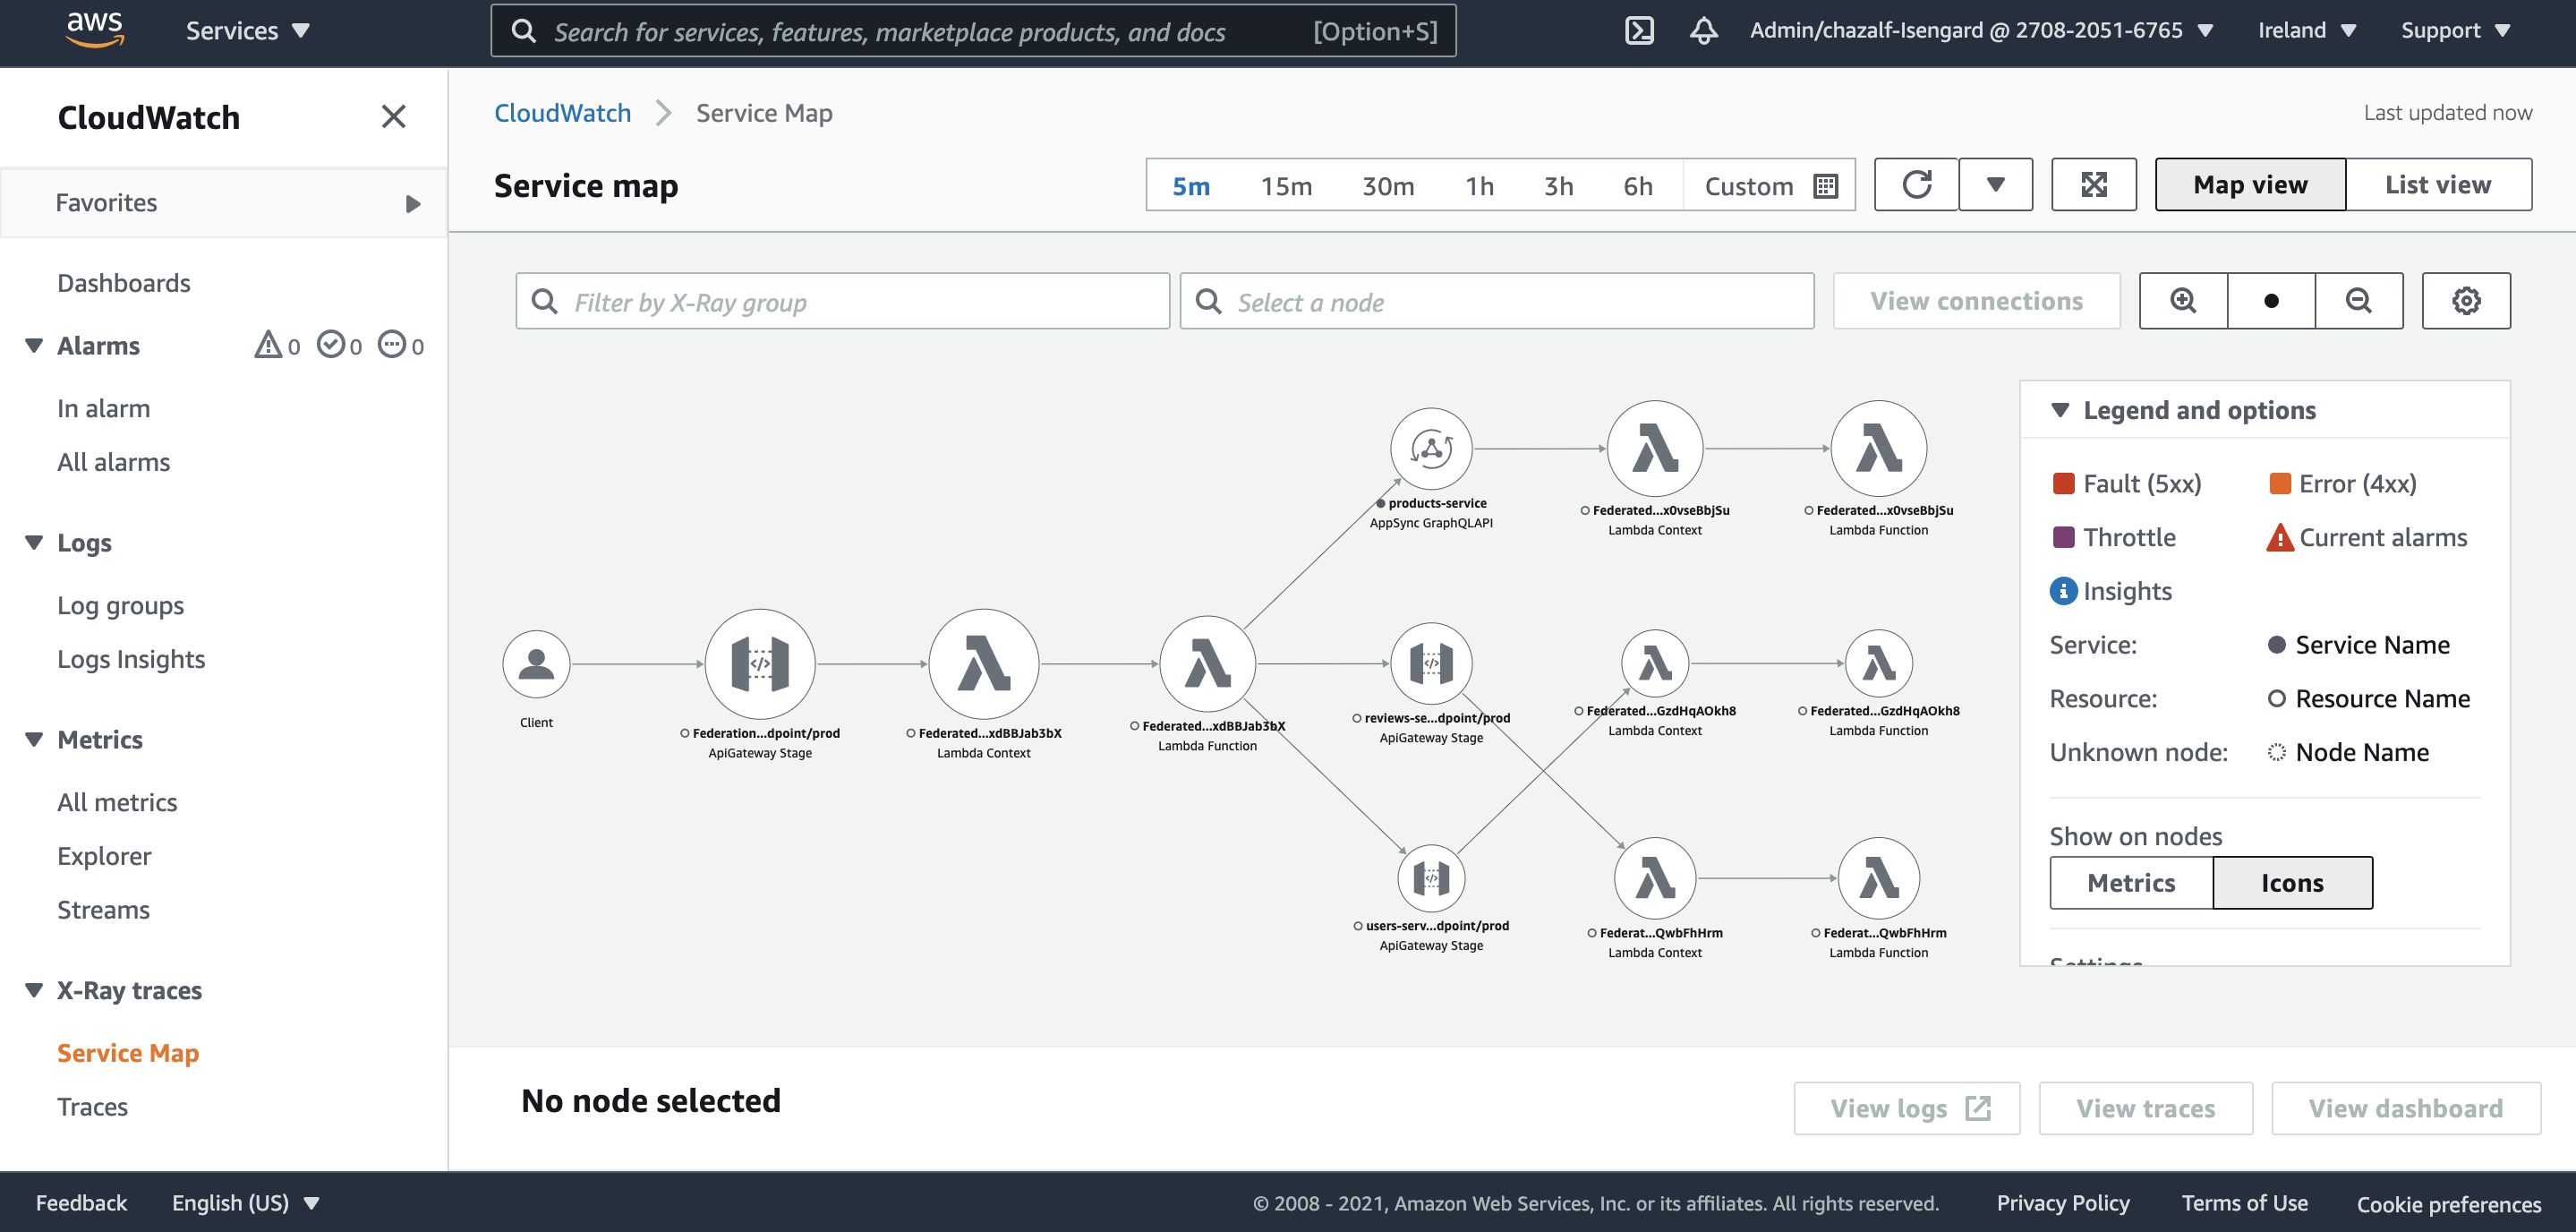Open the refresh interval dropdown arrow
Screen dimensions: 2576x1232
(1995, 185)
